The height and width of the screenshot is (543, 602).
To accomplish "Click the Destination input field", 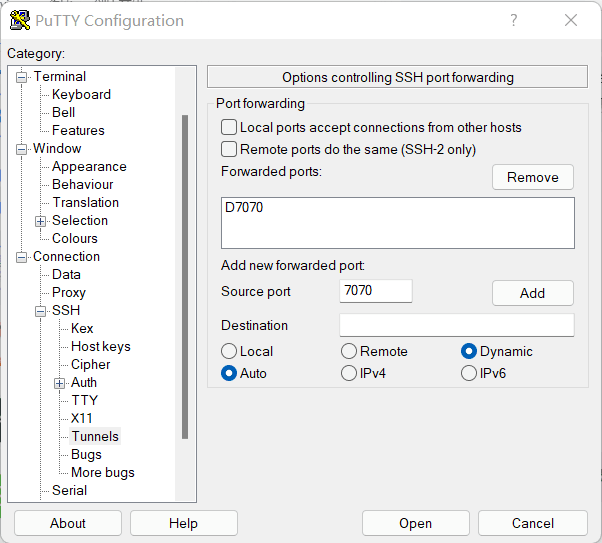I will coord(457,325).
